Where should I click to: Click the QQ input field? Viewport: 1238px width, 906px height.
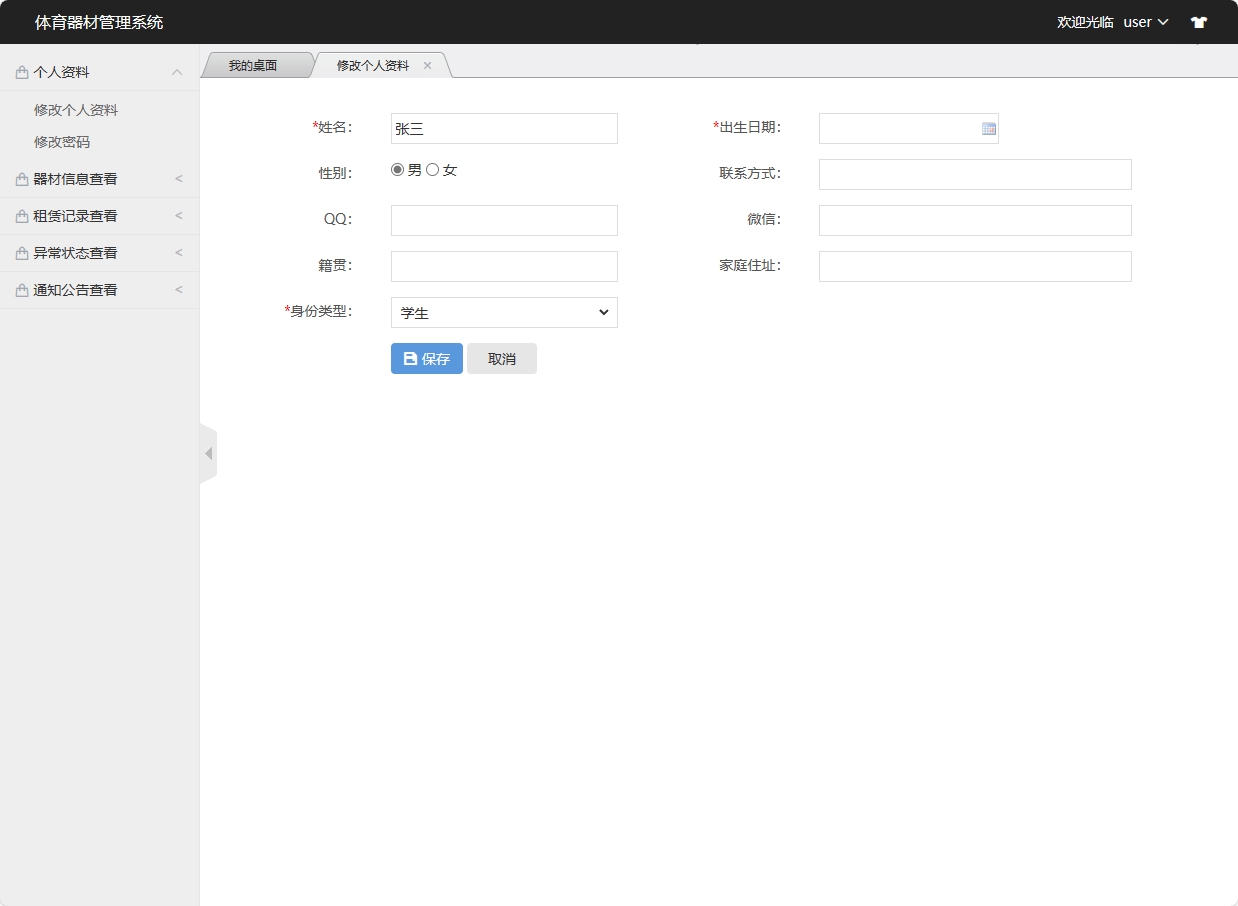503,220
